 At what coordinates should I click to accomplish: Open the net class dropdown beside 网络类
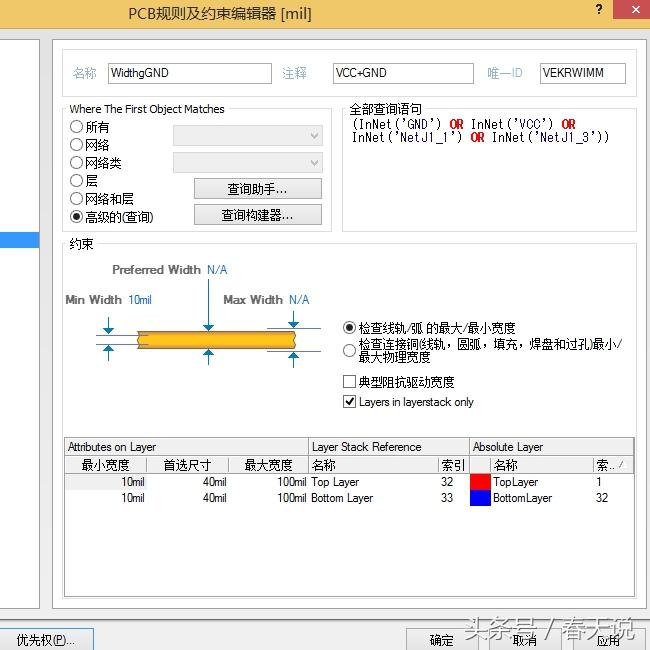point(248,162)
